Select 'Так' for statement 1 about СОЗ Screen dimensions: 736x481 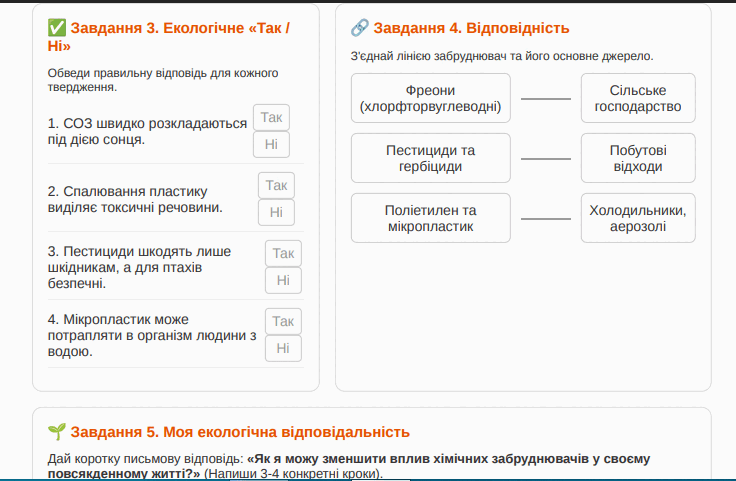tap(271, 117)
